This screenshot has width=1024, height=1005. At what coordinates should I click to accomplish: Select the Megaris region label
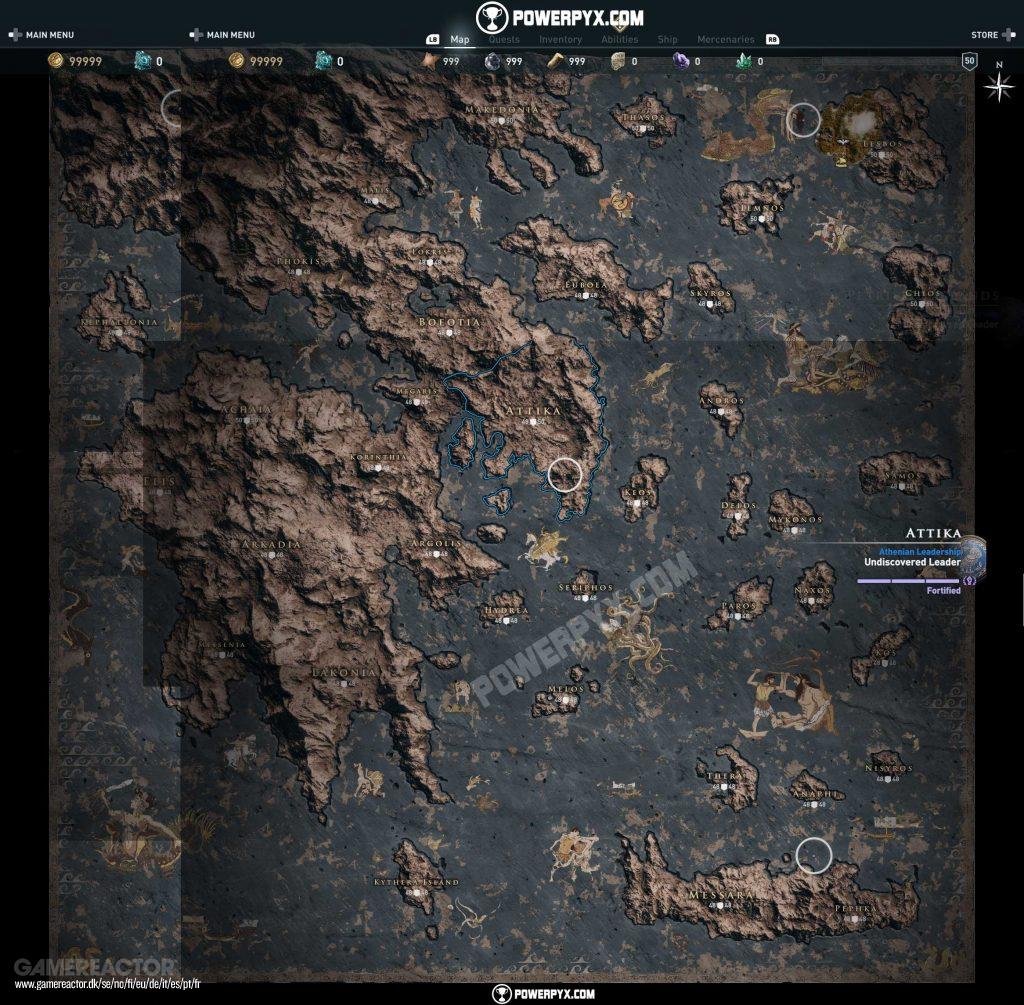[417, 392]
